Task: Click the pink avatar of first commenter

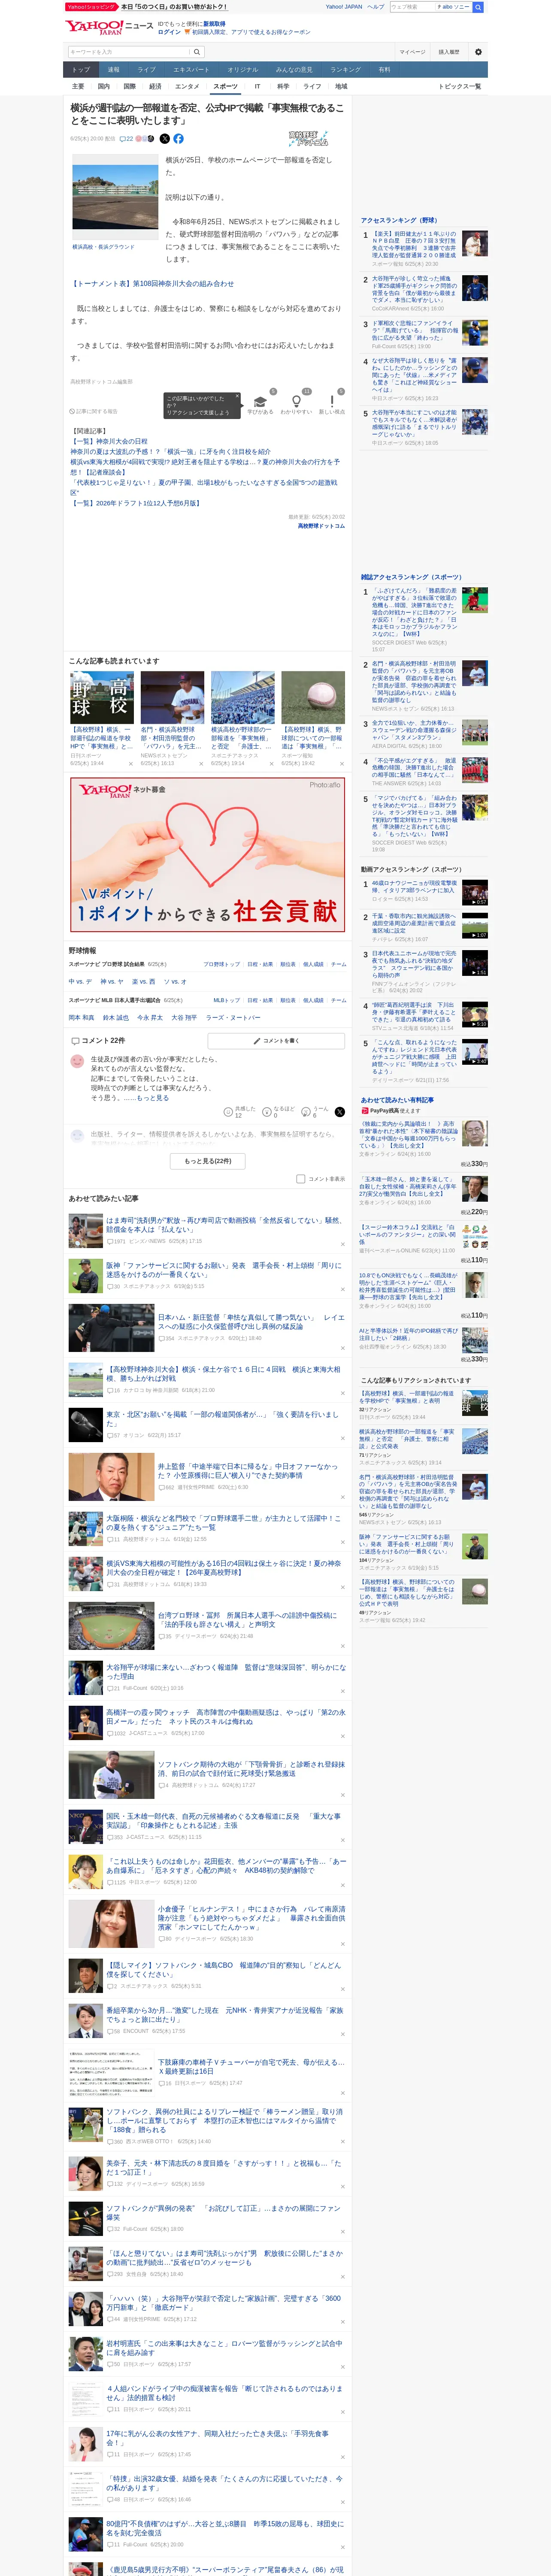Action: tap(77, 1062)
